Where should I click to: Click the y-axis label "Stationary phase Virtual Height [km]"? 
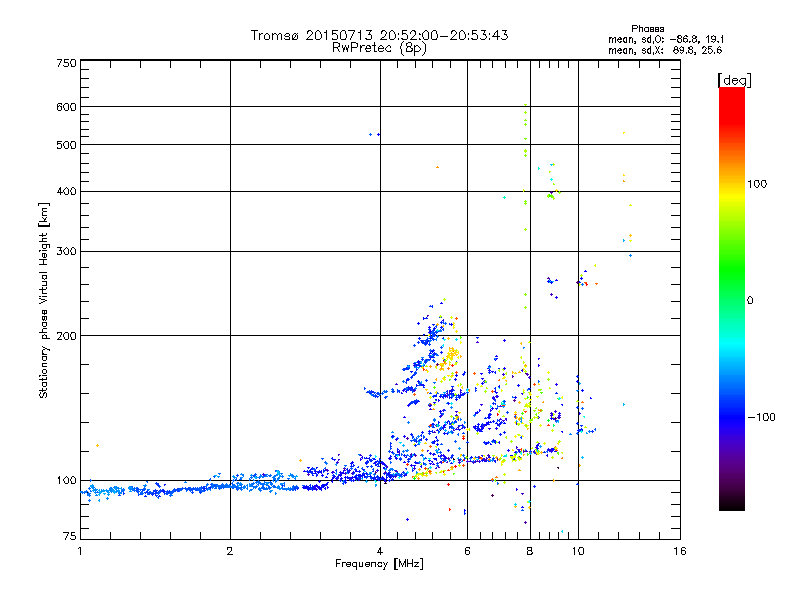coord(43,301)
